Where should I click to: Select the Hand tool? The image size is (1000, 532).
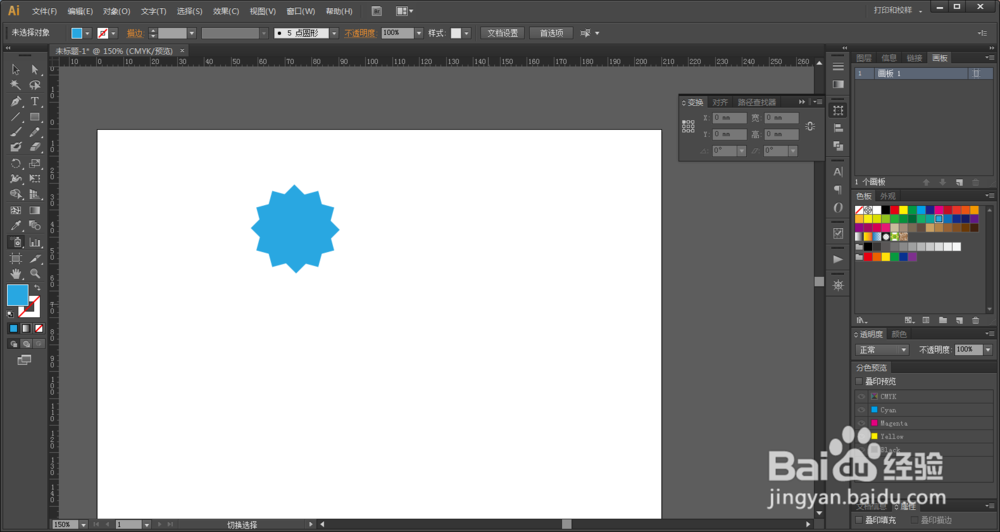click(x=16, y=274)
